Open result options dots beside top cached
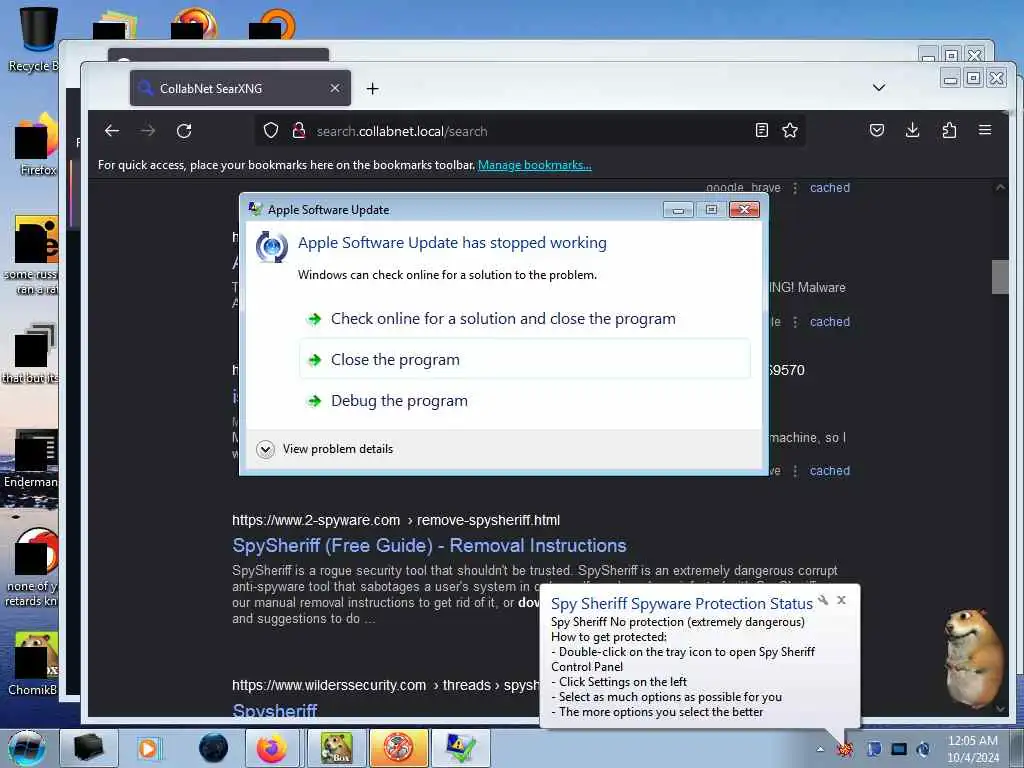The height and width of the screenshot is (768, 1024). point(795,188)
